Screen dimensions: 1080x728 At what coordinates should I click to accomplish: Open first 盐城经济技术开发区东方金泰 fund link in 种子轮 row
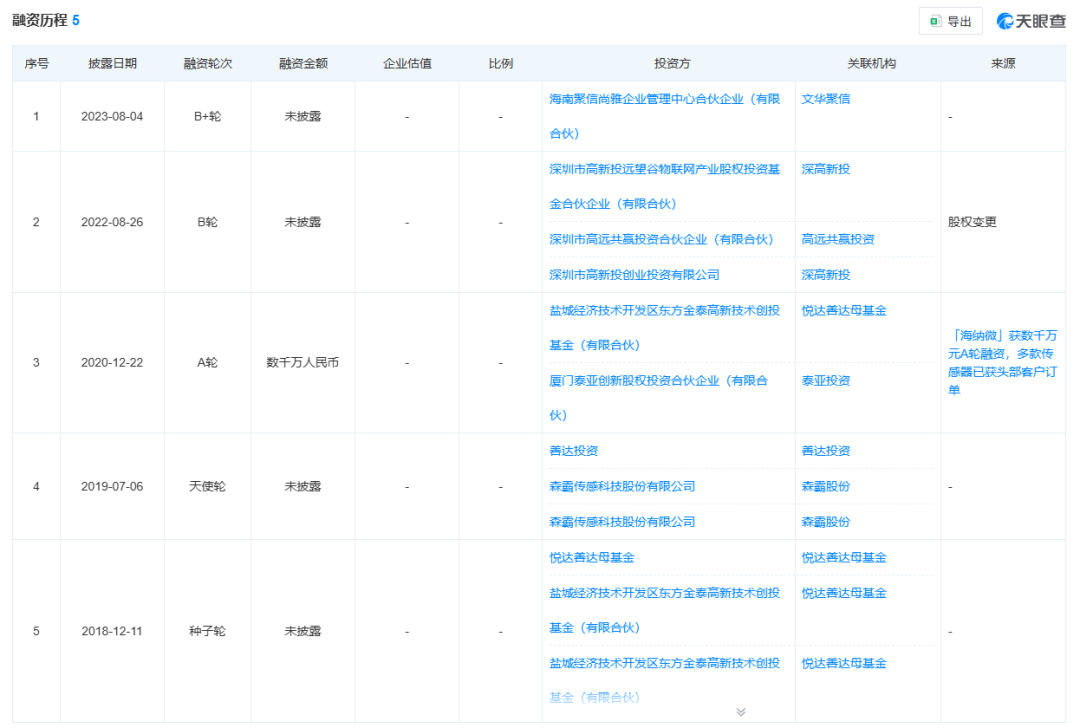(665, 610)
